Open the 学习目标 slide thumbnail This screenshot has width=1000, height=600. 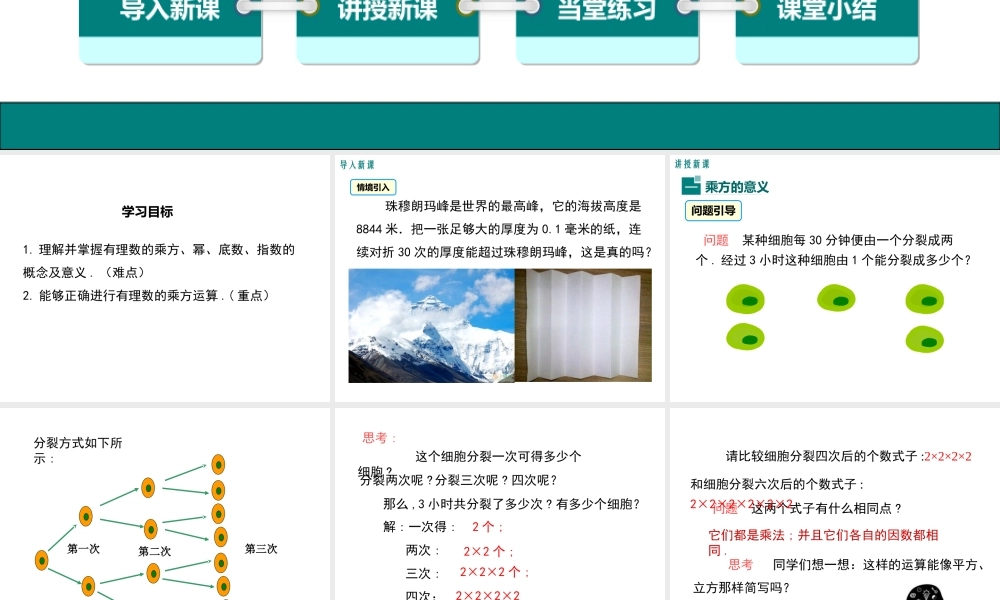pos(165,278)
